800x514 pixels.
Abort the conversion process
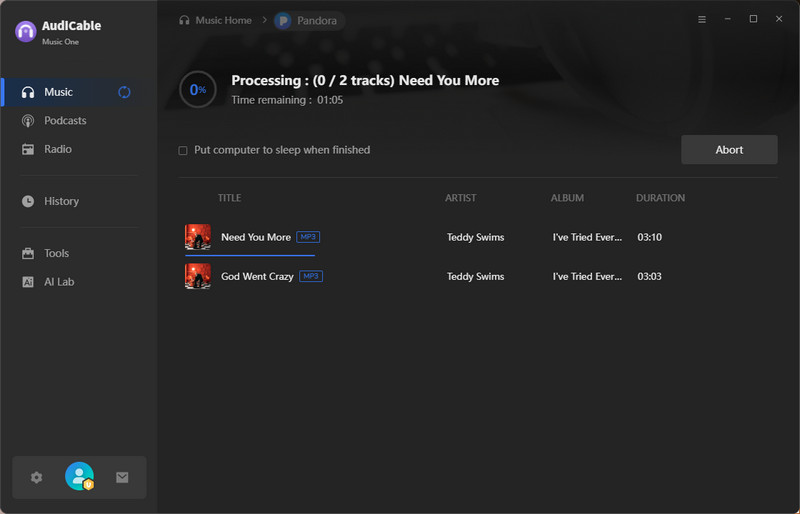pyautogui.click(x=729, y=150)
